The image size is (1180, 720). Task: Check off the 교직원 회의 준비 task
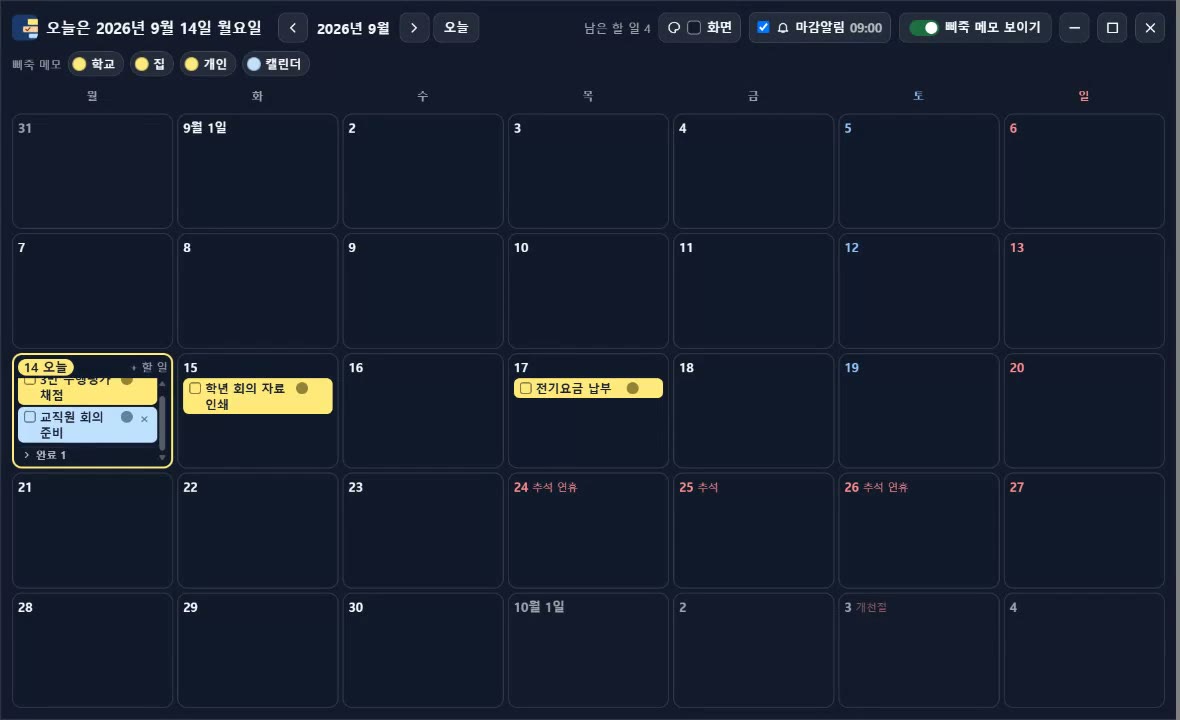pos(30,417)
